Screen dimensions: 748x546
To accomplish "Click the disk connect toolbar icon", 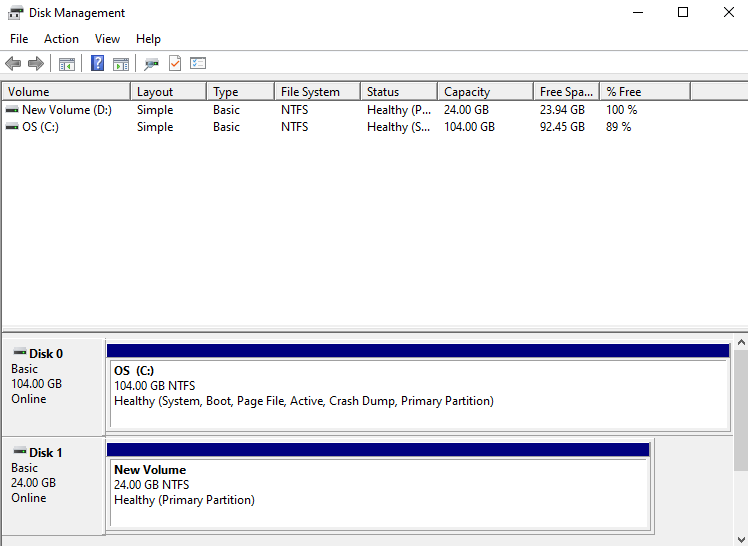I will (151, 64).
